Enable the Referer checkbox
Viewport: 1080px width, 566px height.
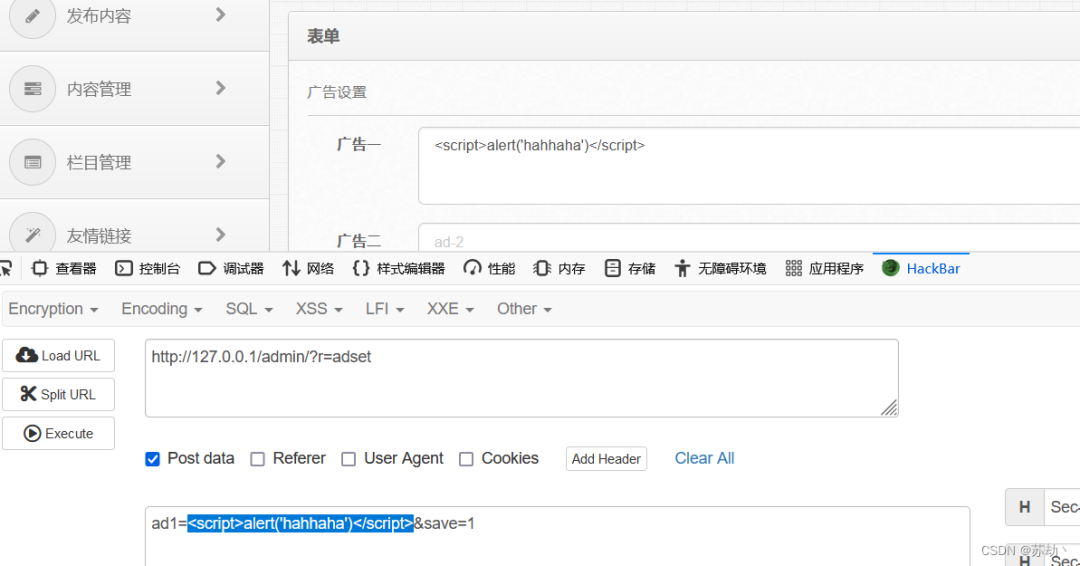click(258, 459)
